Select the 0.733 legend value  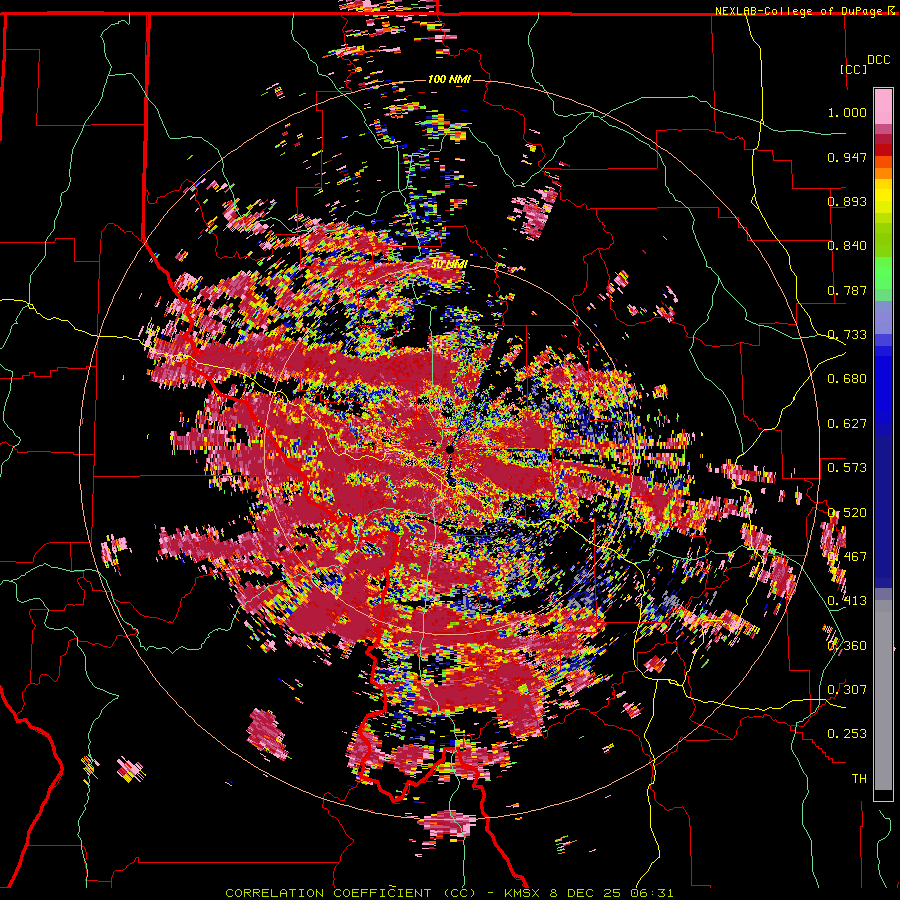[847, 335]
